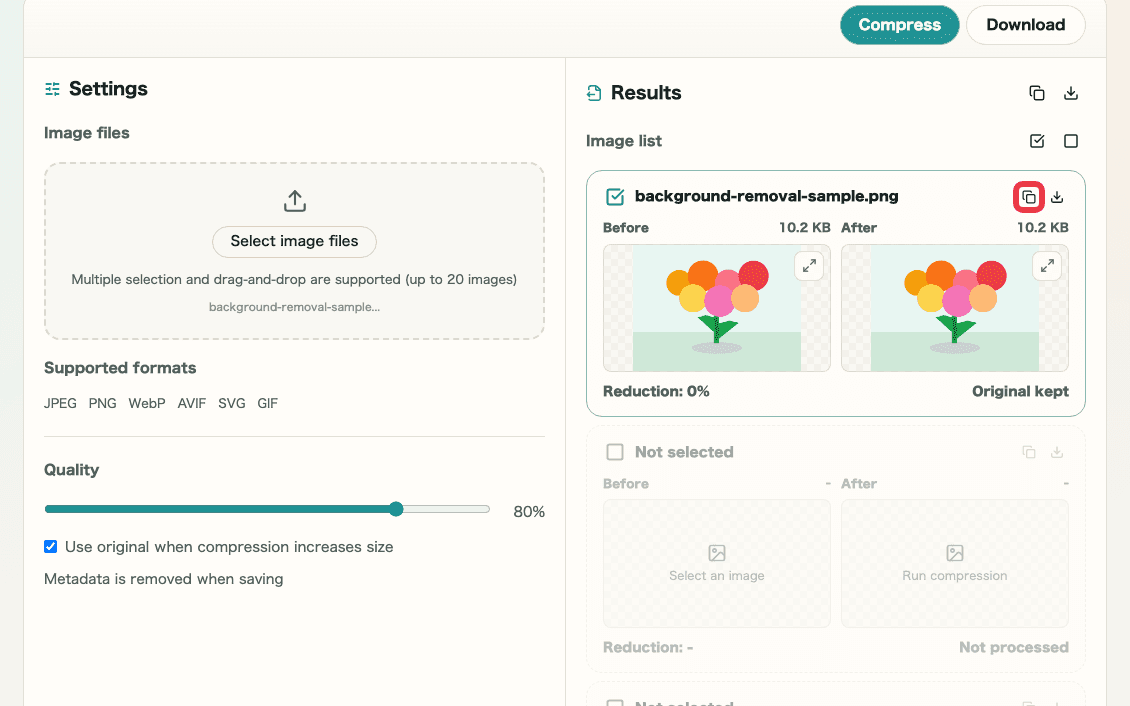The height and width of the screenshot is (706, 1130).
Task: Click the upload arrow icon in the drop zone
Action: (x=295, y=201)
